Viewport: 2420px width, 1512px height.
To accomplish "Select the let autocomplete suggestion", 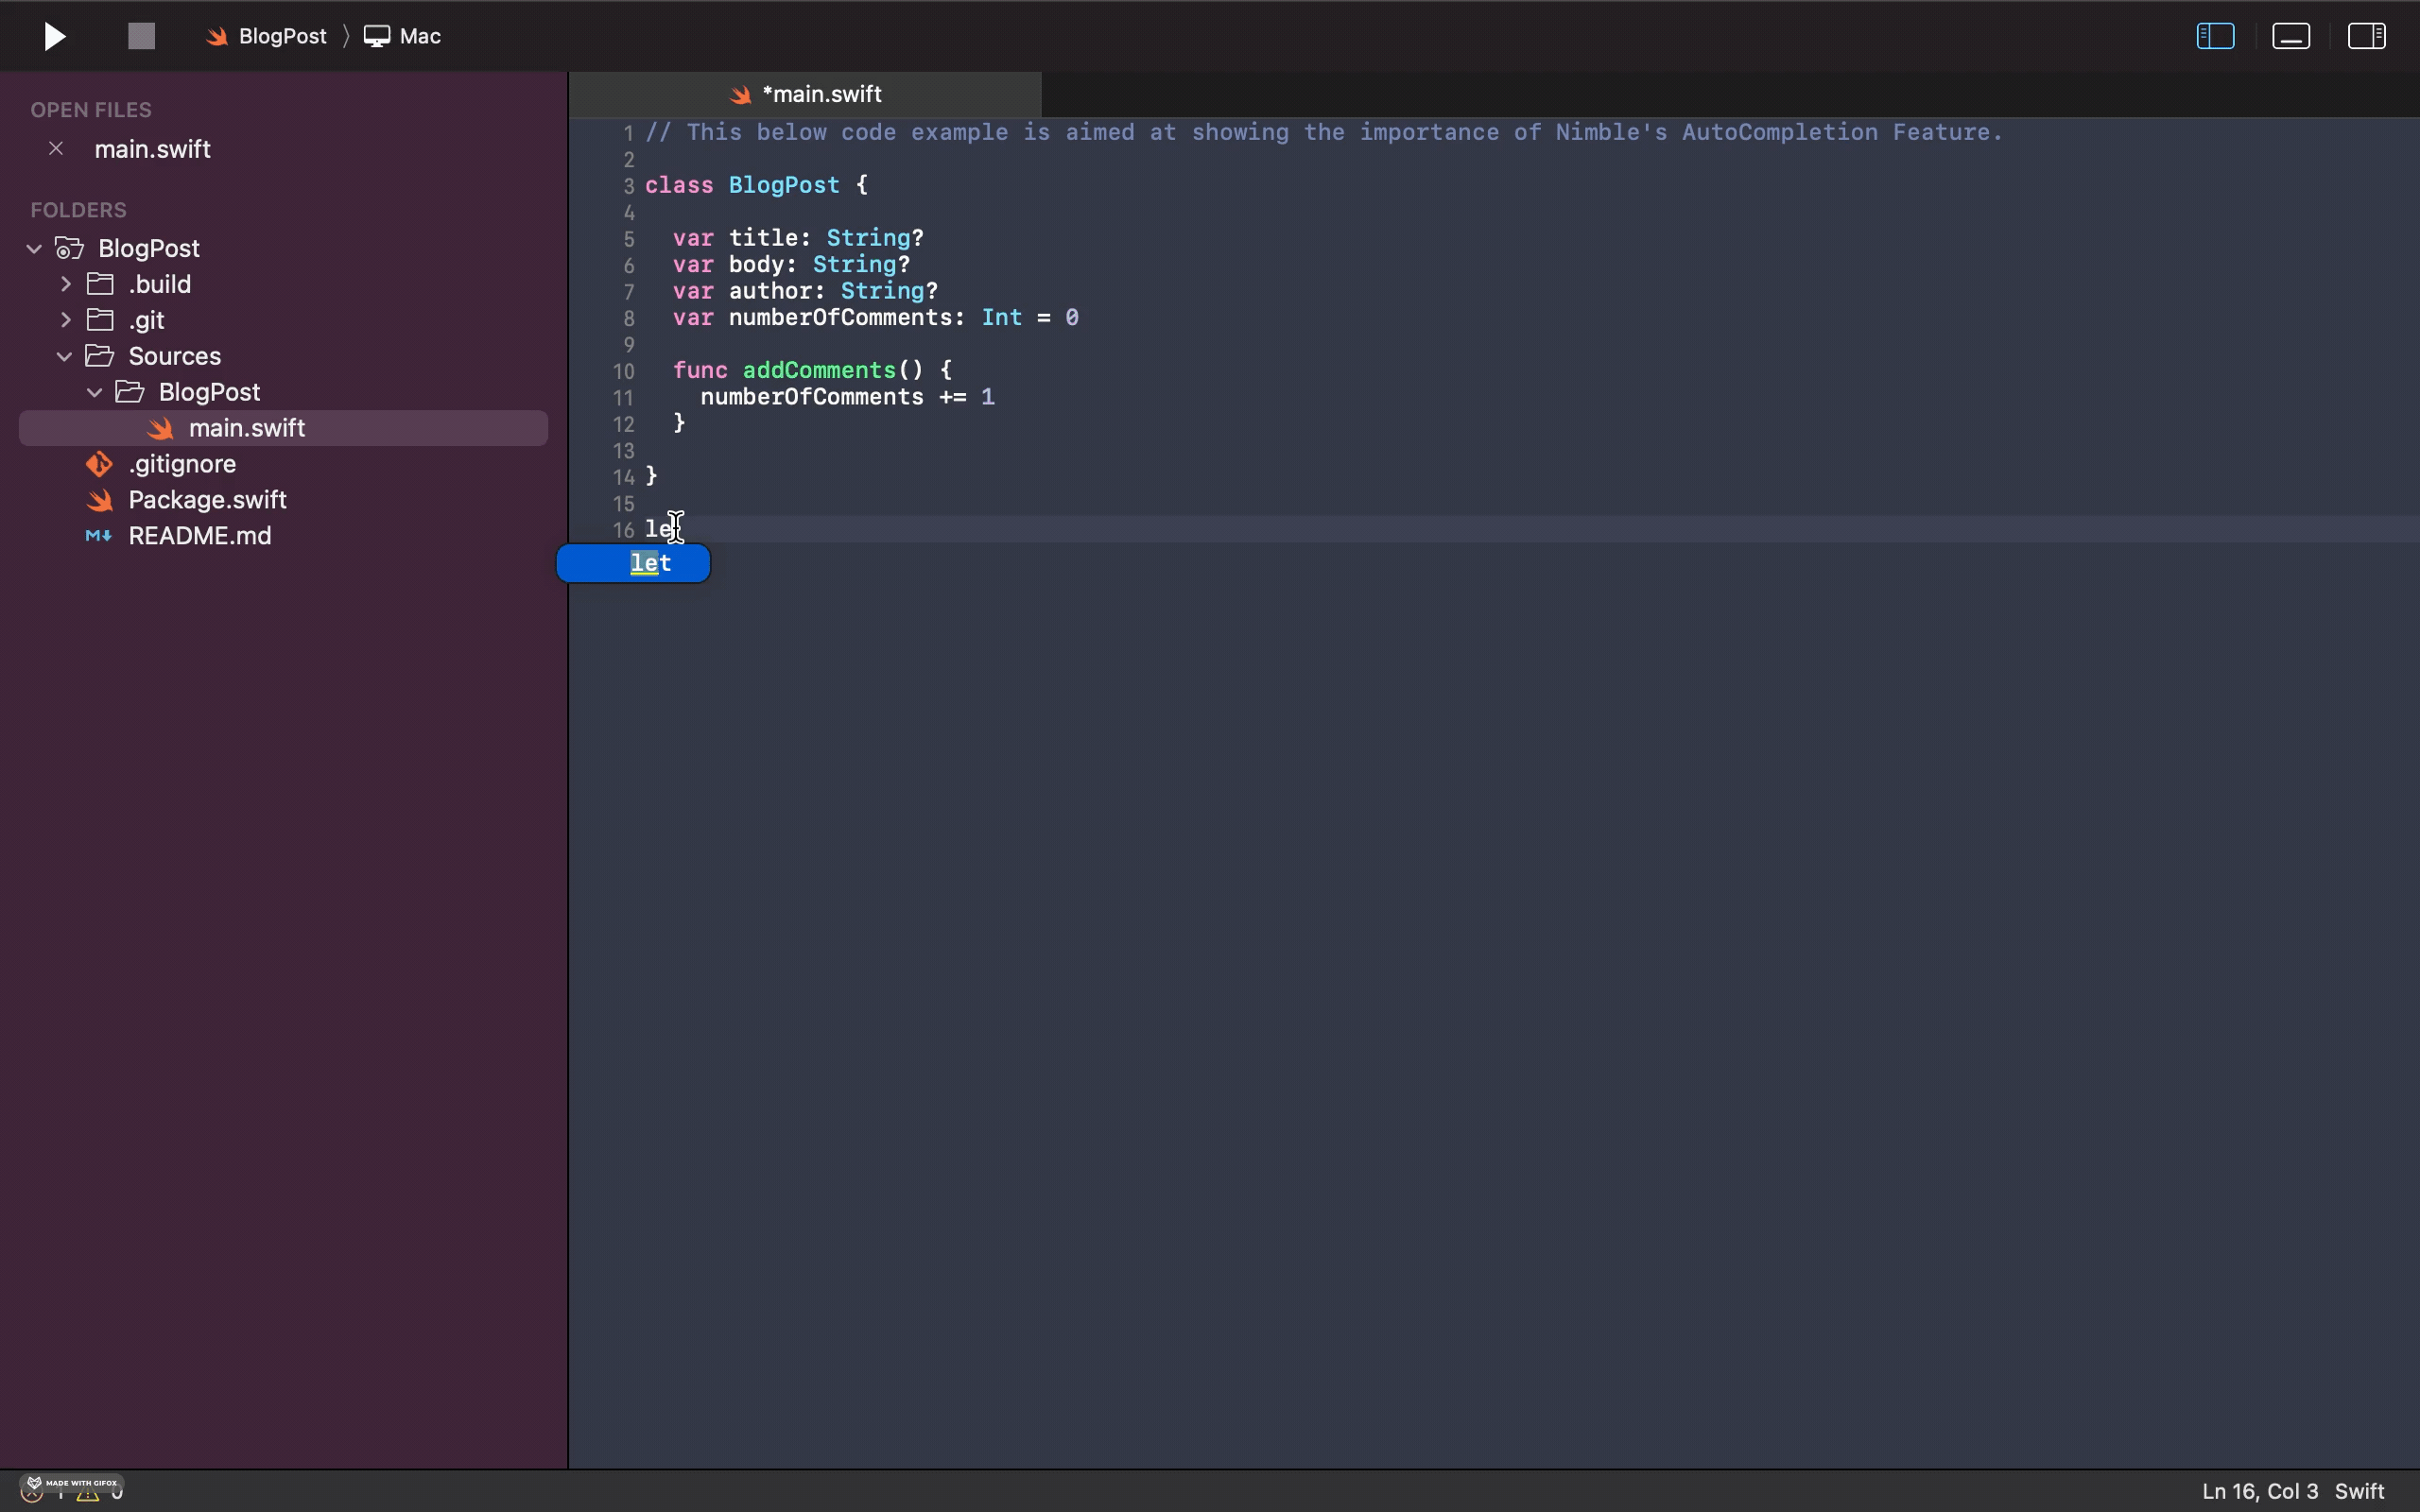I will pos(651,561).
